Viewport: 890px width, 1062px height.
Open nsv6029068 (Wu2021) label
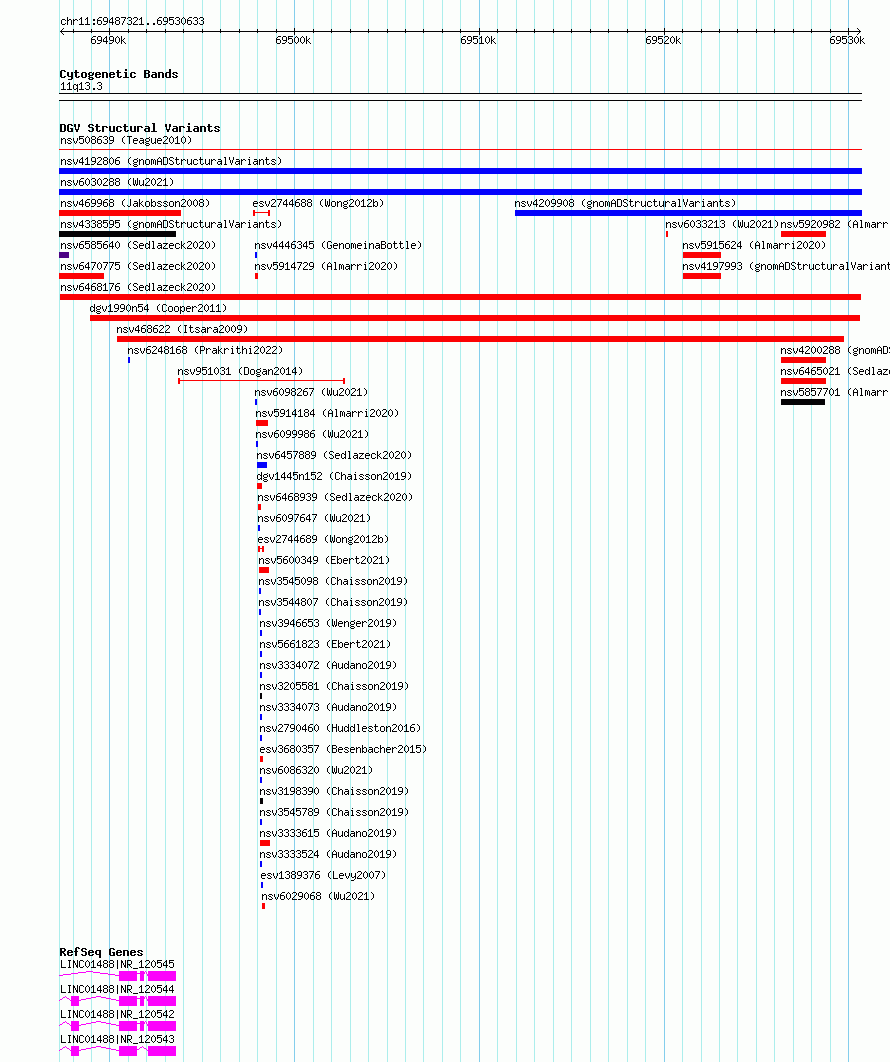(x=318, y=896)
